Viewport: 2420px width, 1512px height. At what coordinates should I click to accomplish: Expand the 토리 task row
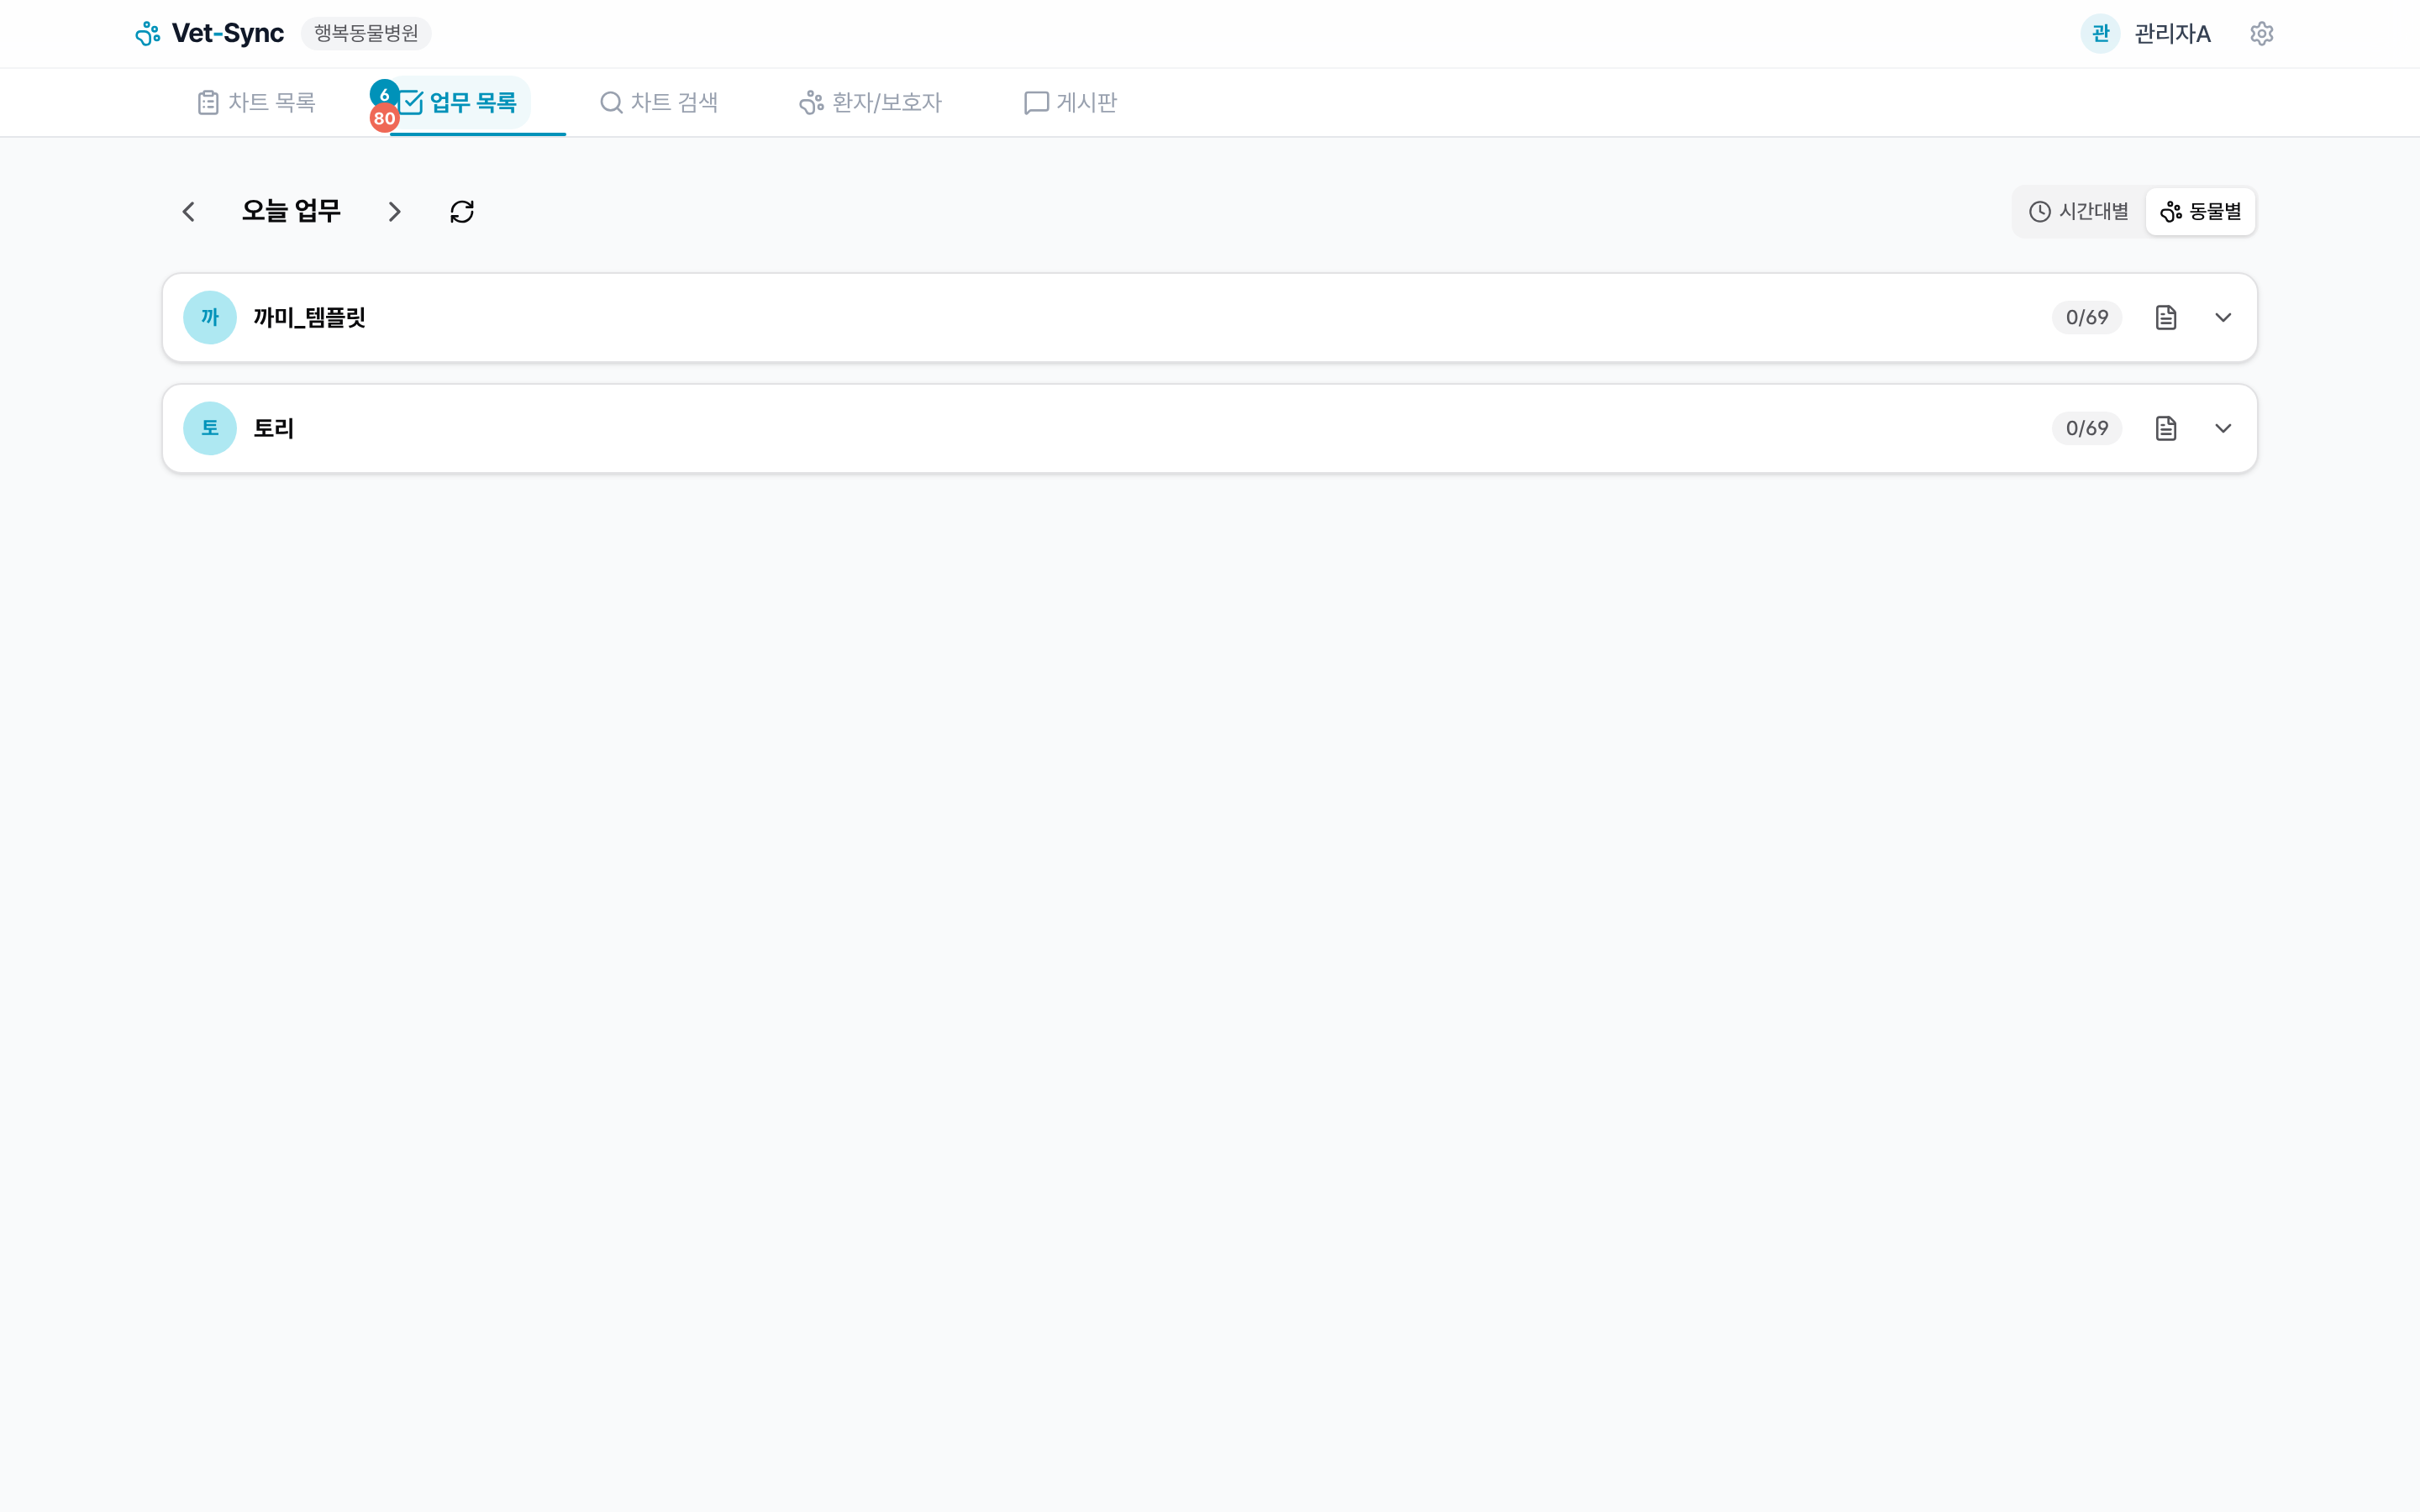click(2222, 429)
